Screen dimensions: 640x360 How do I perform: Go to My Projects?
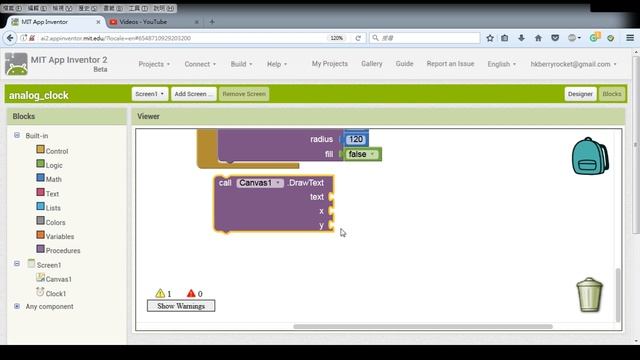tap(330, 64)
